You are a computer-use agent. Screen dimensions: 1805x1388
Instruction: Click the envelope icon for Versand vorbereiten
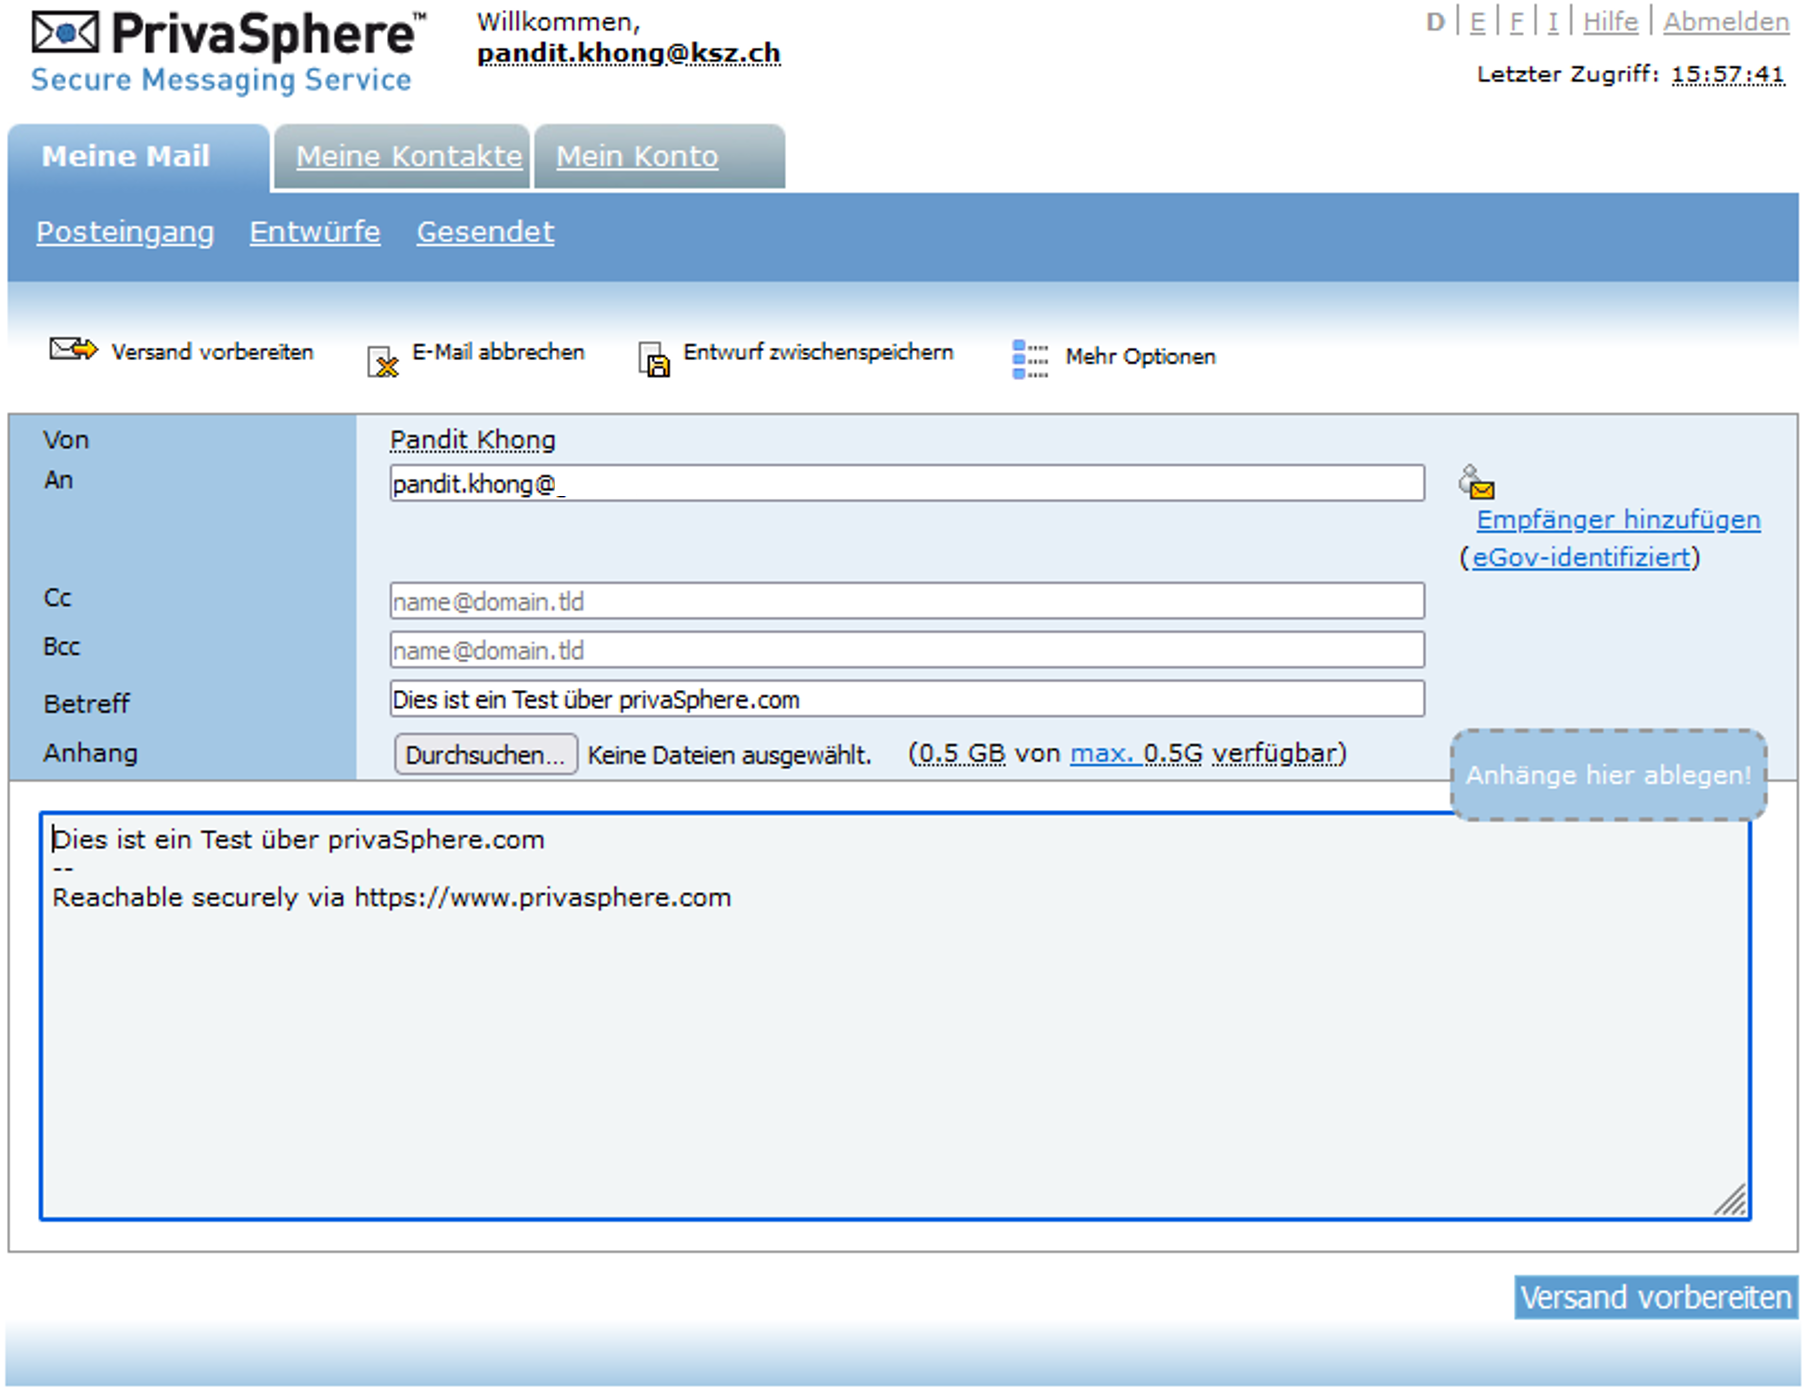pos(73,350)
